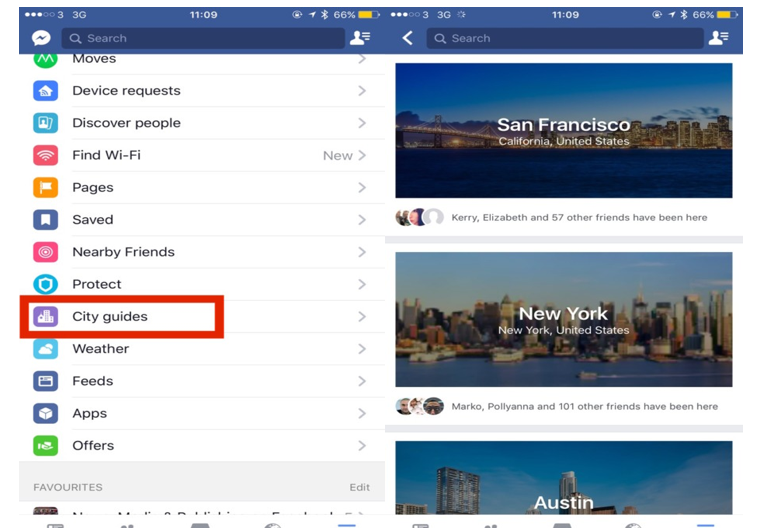
Task: Tap the pink Nearby Friends icon
Action: (x=45, y=252)
